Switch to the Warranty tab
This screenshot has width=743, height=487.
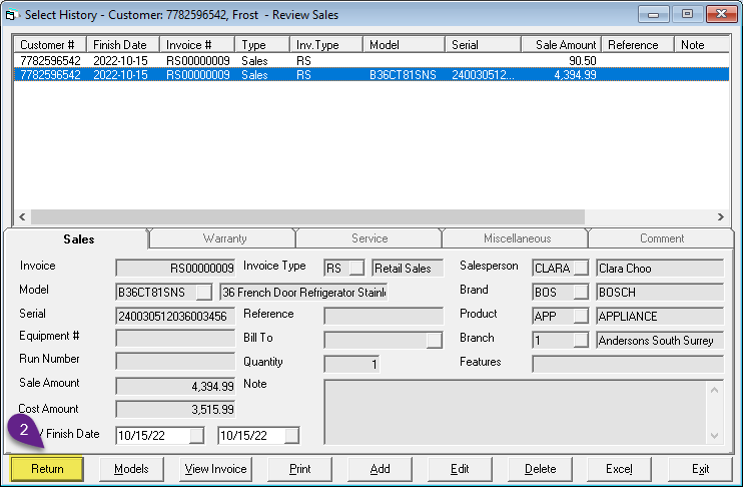pos(225,238)
